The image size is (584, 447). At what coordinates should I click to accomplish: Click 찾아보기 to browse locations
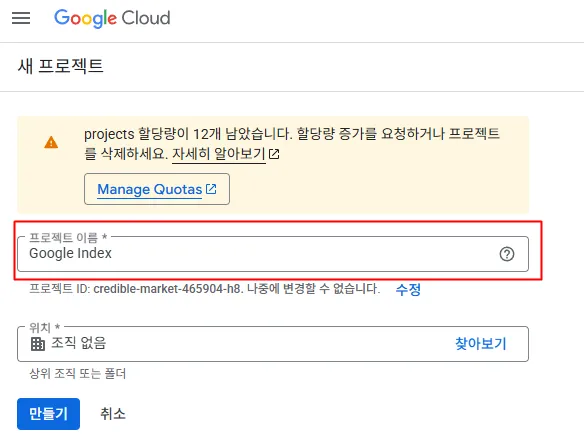click(x=480, y=343)
